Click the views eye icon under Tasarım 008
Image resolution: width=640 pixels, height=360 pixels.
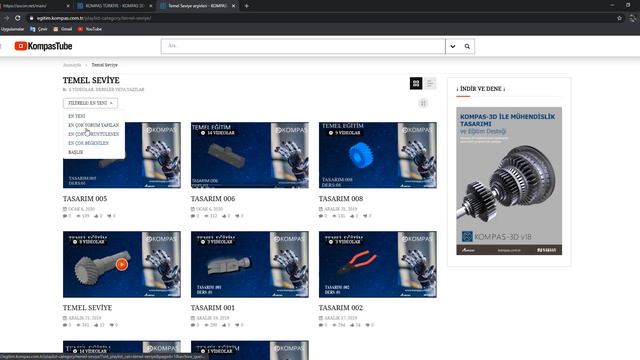coord(334,216)
